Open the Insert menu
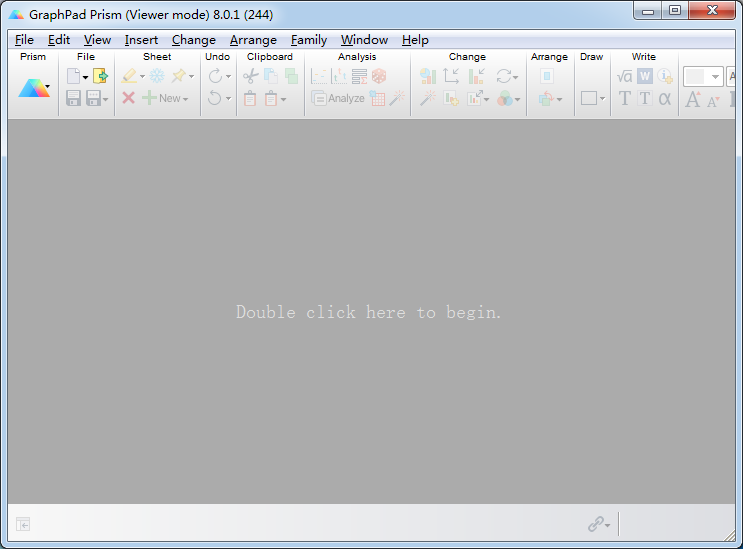The height and width of the screenshot is (549, 743). tap(141, 40)
